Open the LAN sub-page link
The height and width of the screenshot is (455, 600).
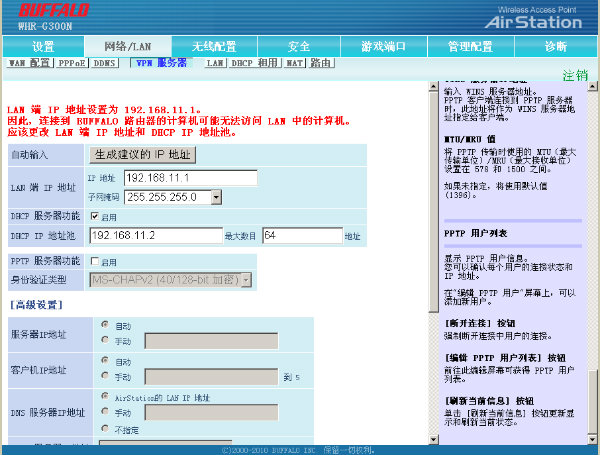[215, 63]
